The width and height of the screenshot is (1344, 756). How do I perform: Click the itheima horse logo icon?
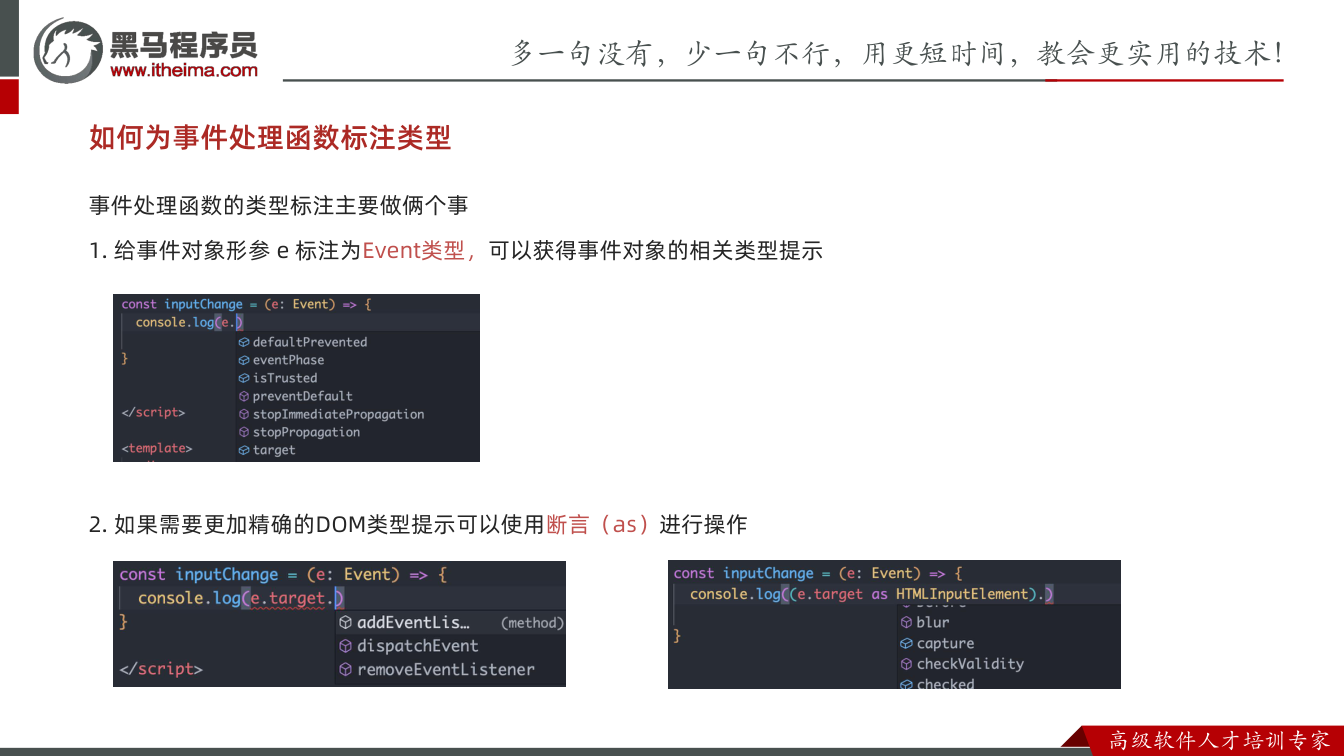68,50
